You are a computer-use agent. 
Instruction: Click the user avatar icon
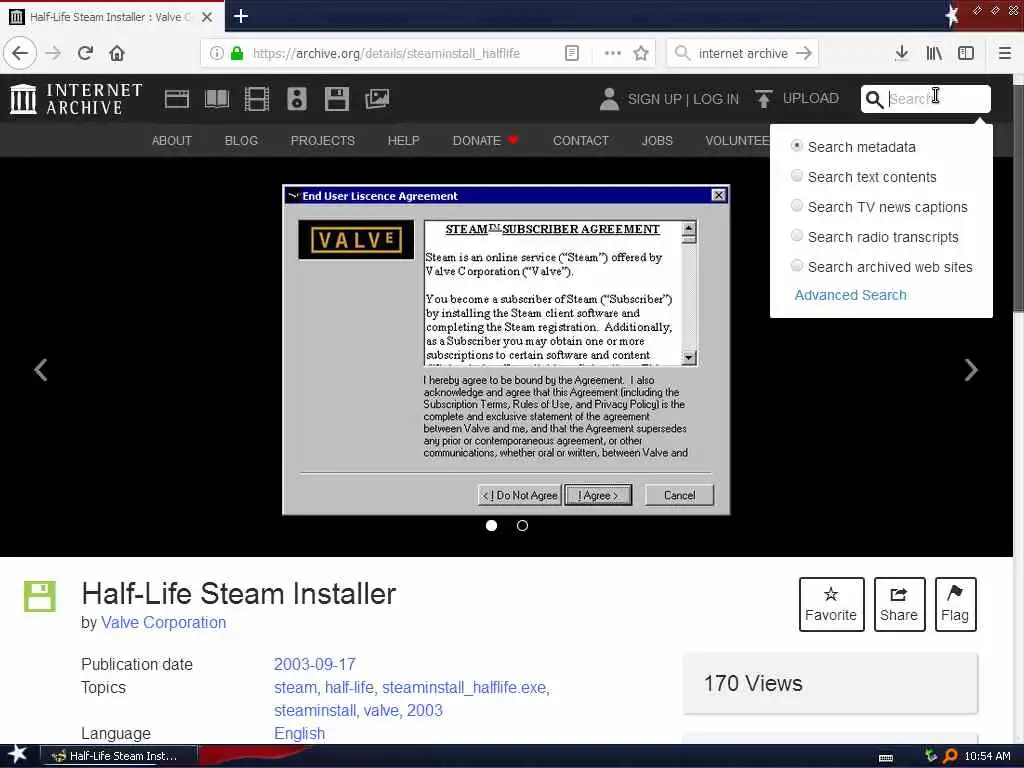click(609, 99)
